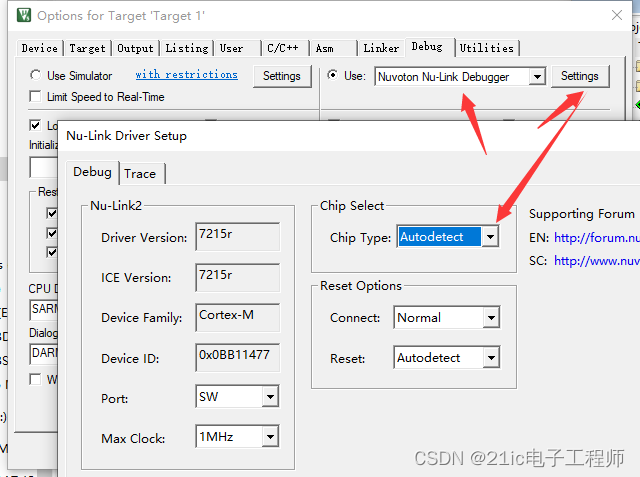Click the Dialog DLL field showing DARM
Viewport: 640px width, 477px height.
(44, 353)
